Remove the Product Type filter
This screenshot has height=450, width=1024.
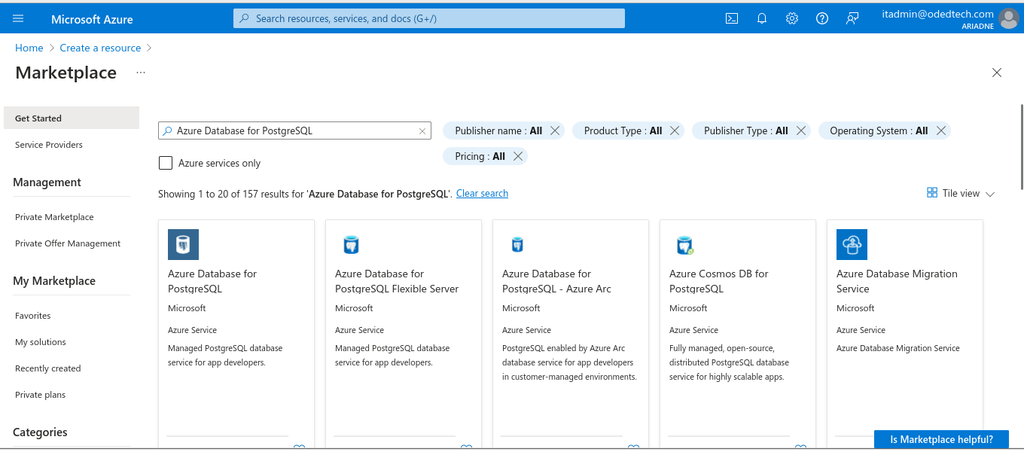coord(675,131)
